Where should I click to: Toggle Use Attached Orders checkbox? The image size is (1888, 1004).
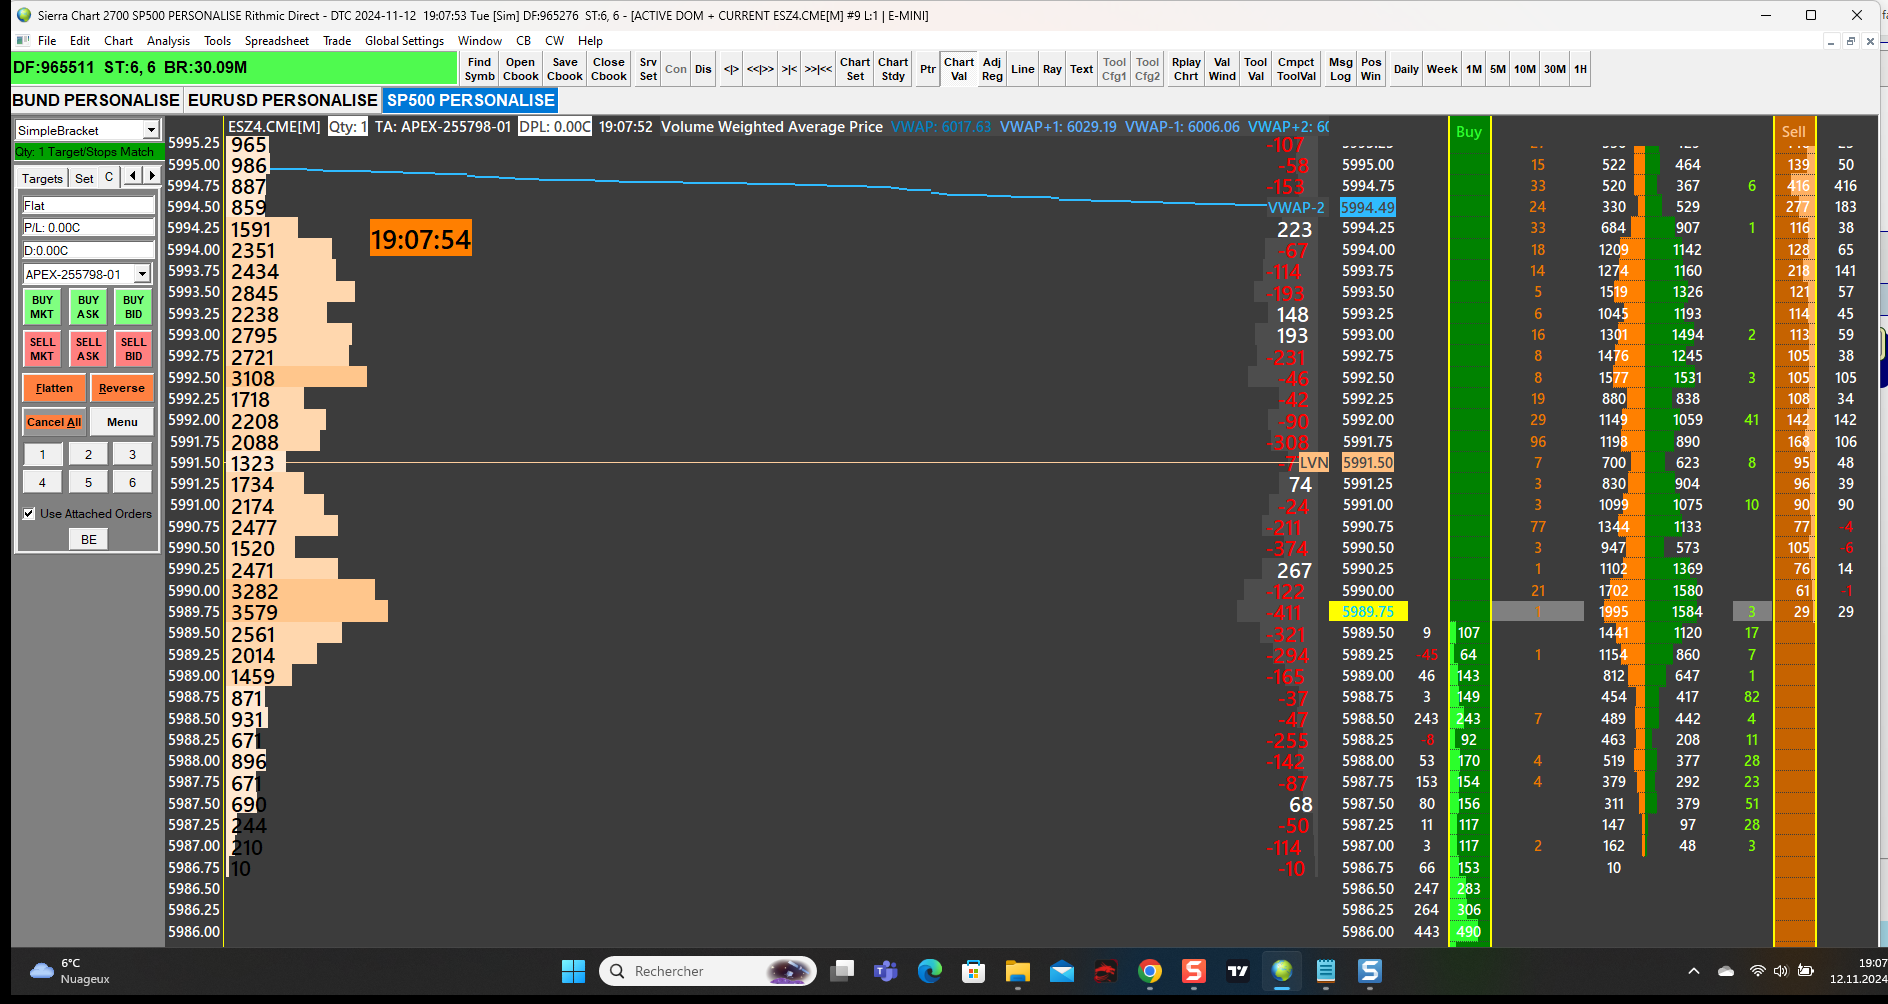pos(30,513)
